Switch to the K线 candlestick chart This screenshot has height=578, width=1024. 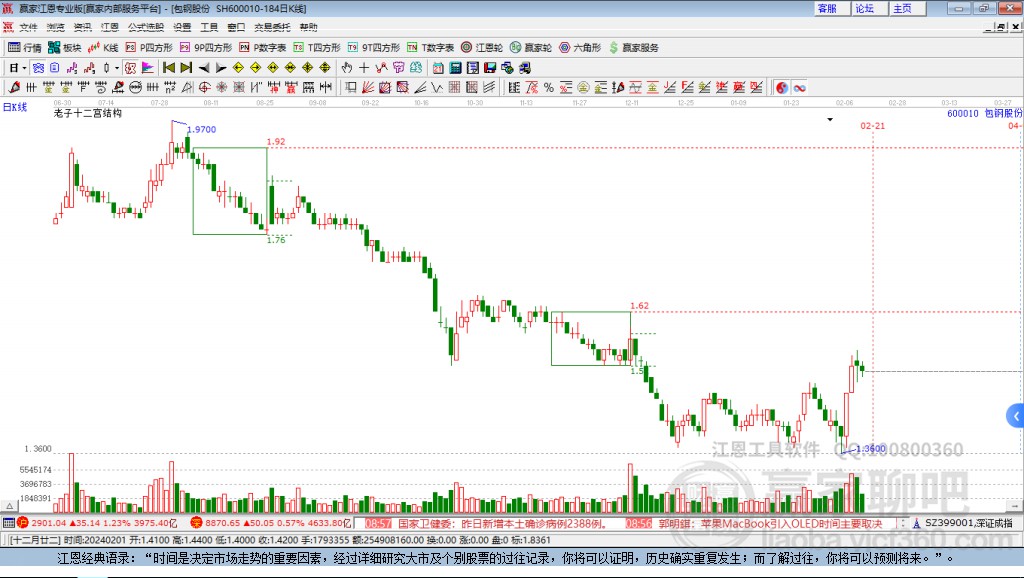103,47
